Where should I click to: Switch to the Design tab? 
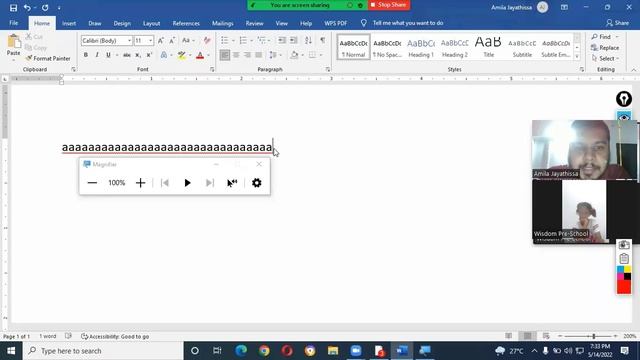[122, 23]
